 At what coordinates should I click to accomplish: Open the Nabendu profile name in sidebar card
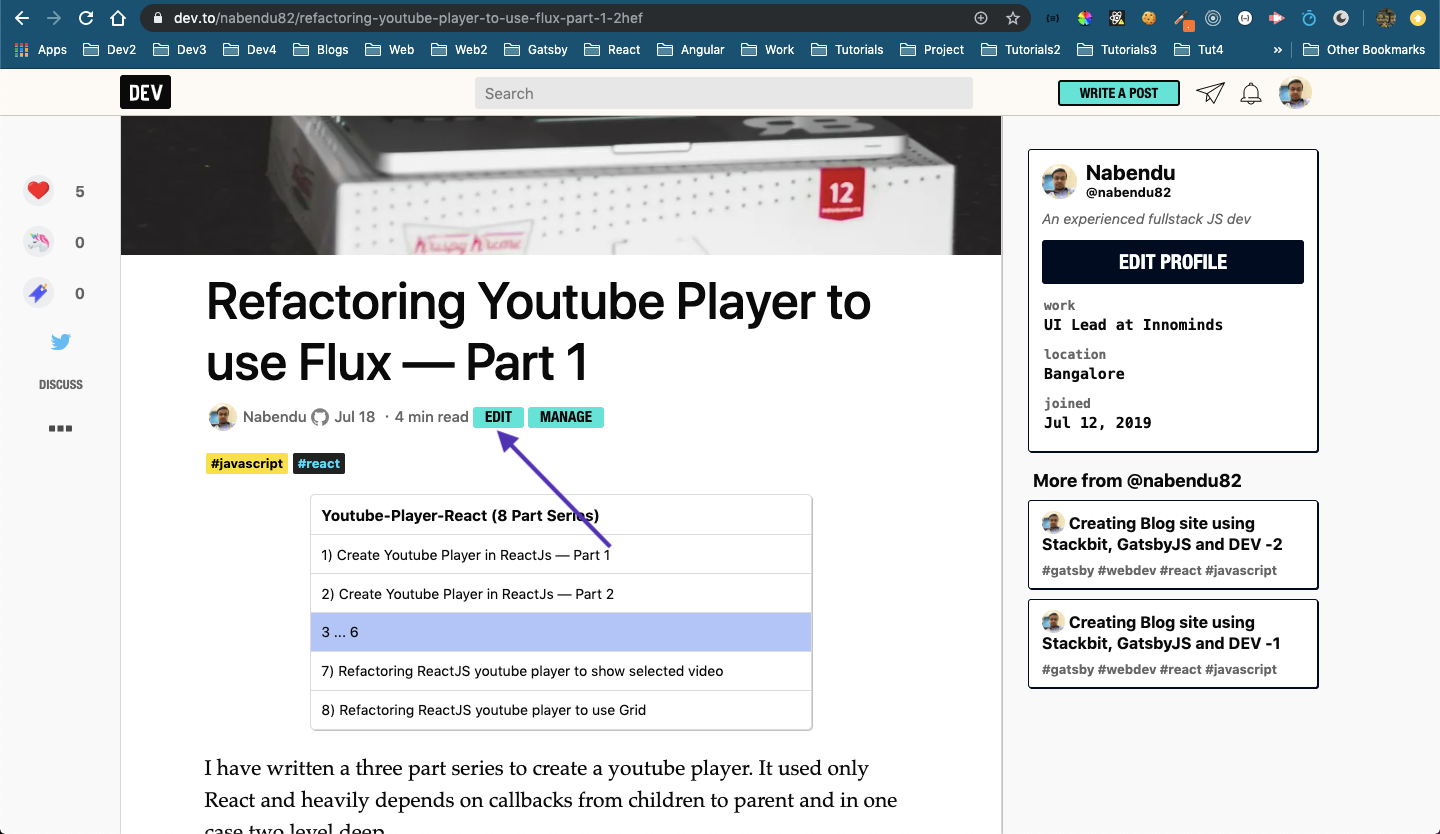click(1130, 173)
